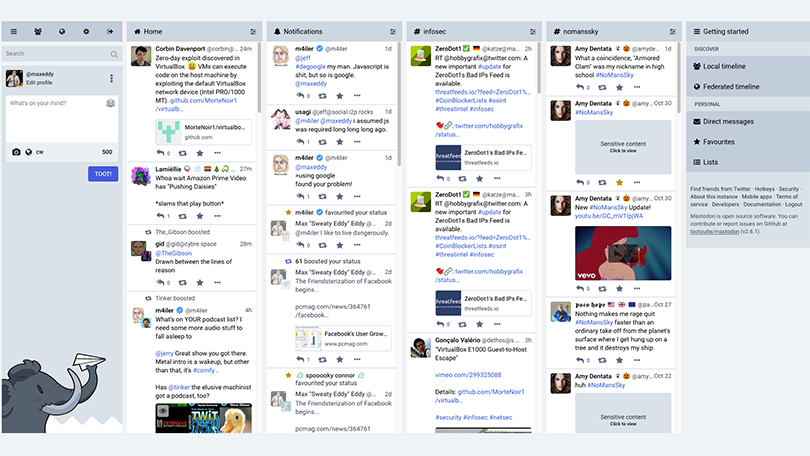Image resolution: width=810 pixels, height=456 pixels.
Task: Open Facebook's User Growth pcmag card
Action: 343,338
